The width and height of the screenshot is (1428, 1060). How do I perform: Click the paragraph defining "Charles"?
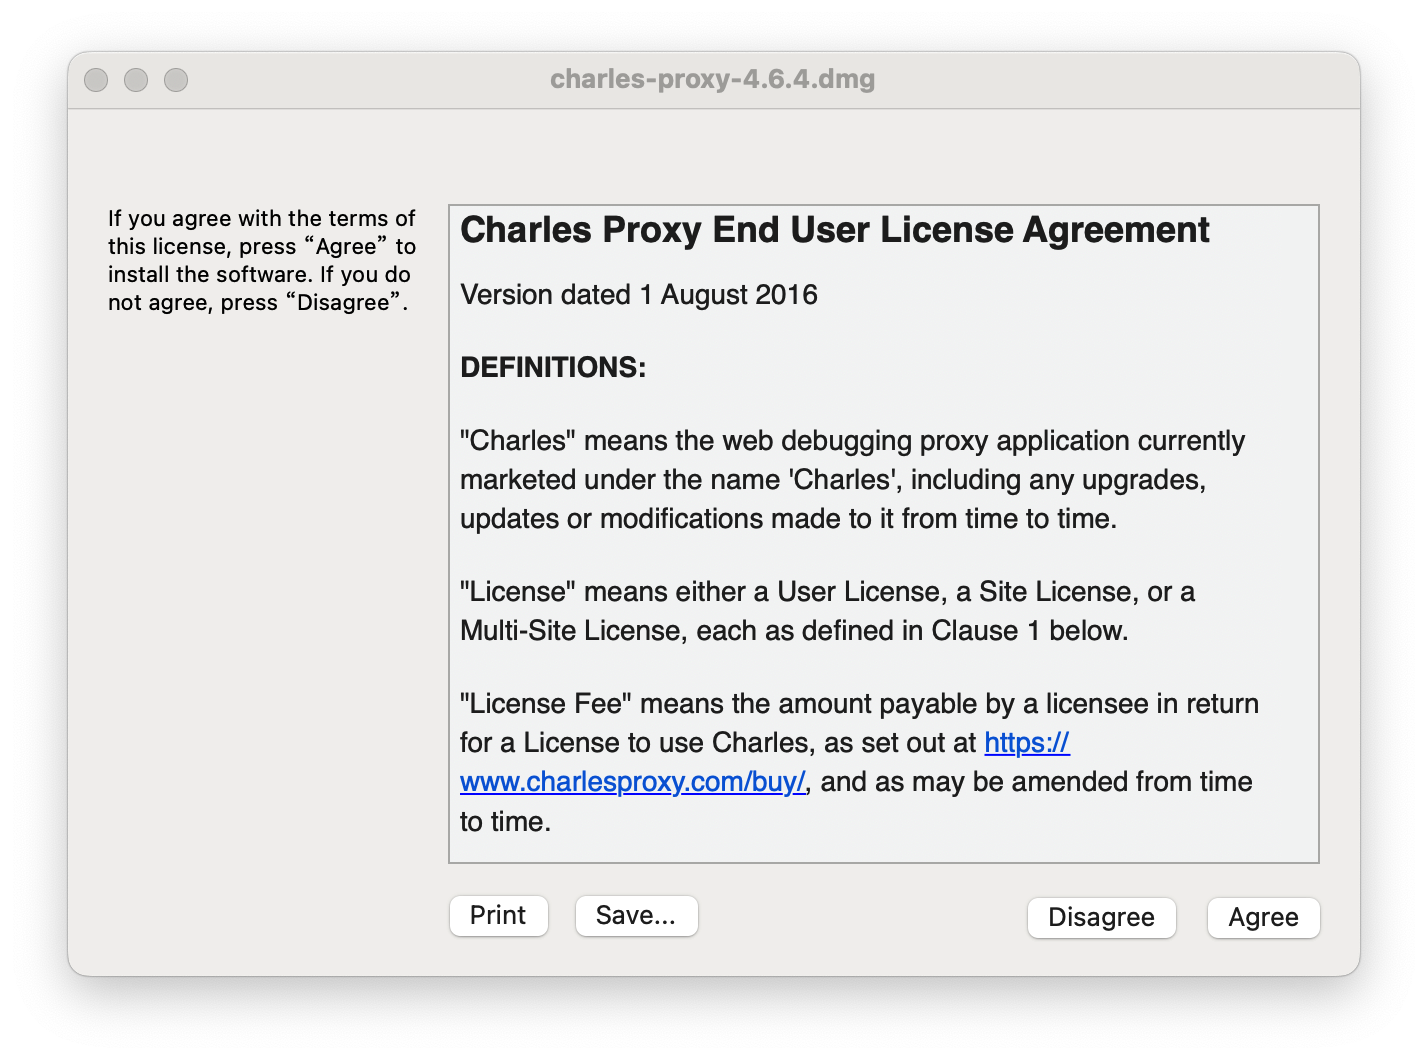click(853, 480)
